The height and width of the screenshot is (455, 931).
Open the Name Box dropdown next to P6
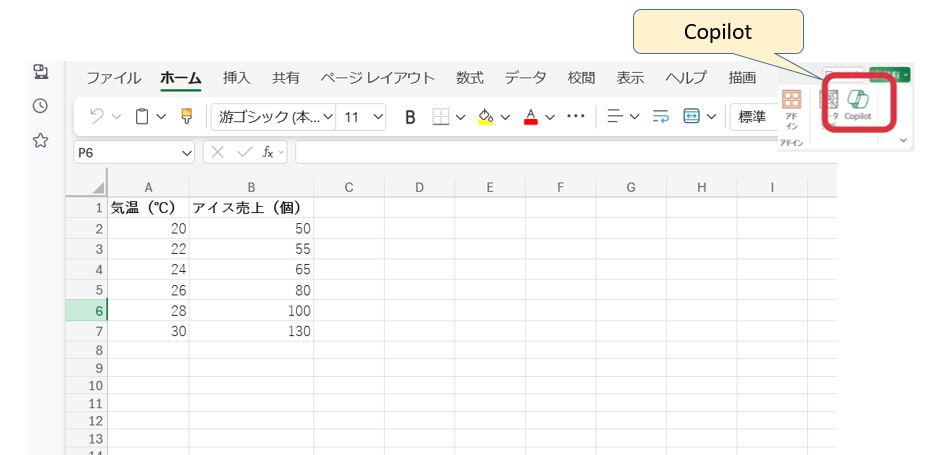point(187,153)
